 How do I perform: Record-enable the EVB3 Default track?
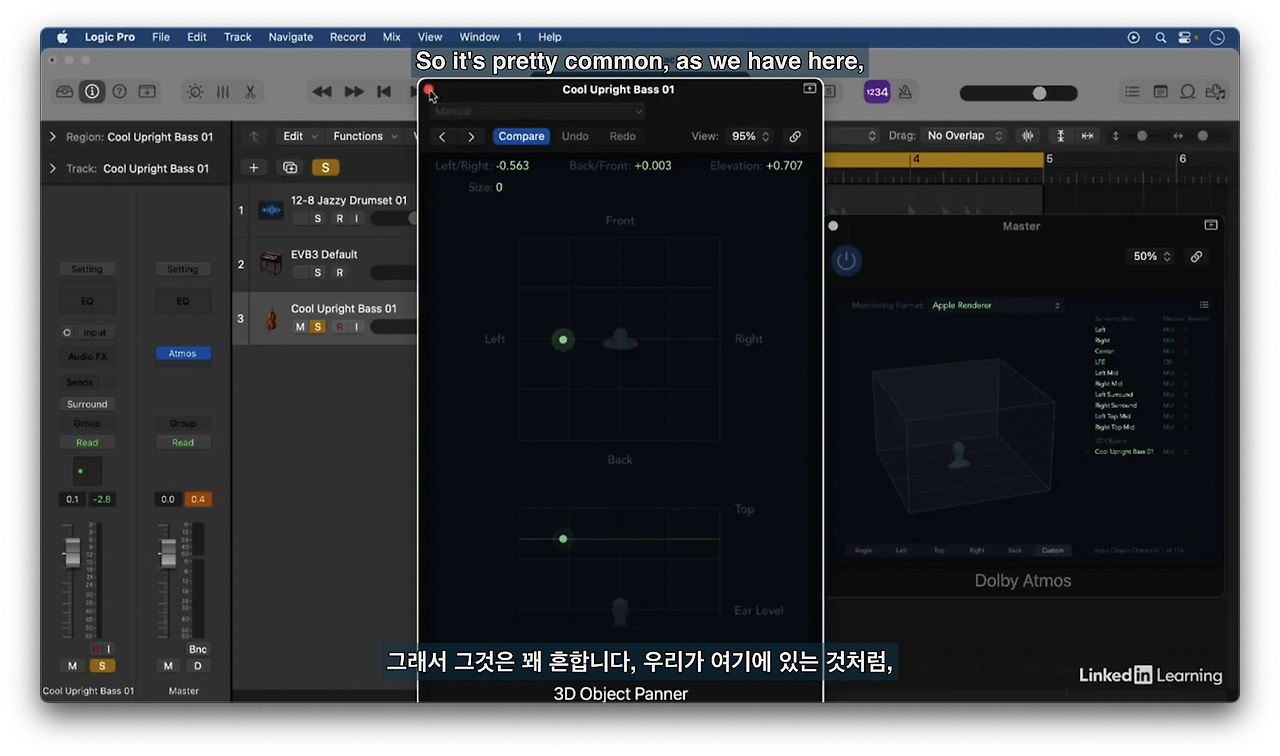(x=339, y=272)
